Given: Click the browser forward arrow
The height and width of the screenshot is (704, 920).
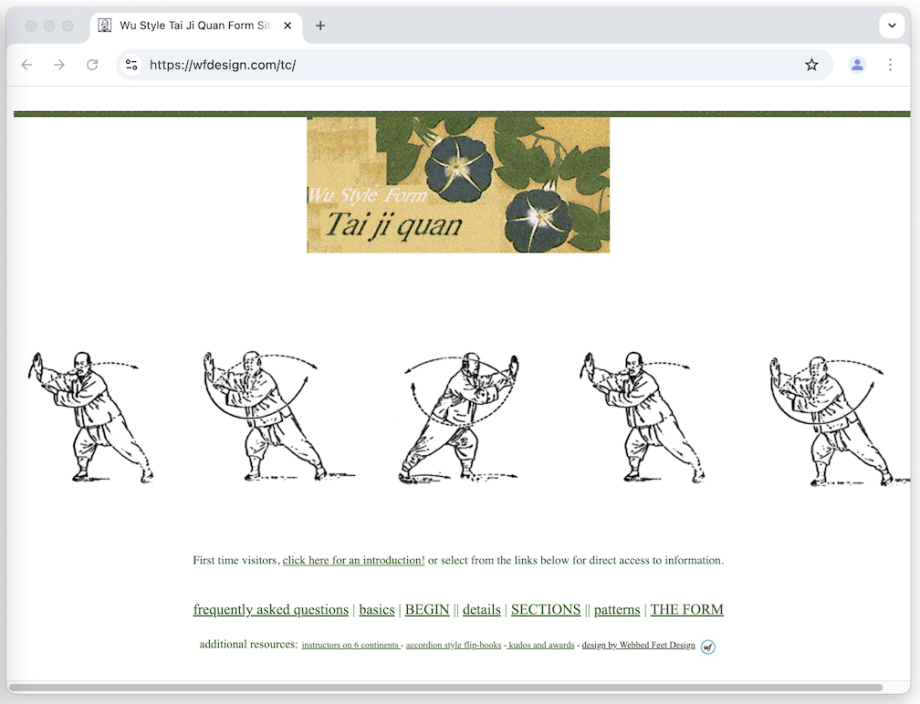Looking at the screenshot, I should [x=59, y=65].
